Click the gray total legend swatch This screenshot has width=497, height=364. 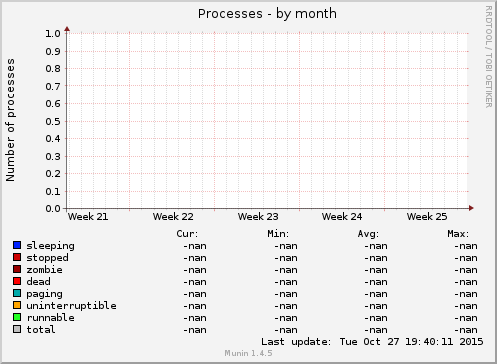tap(17, 329)
